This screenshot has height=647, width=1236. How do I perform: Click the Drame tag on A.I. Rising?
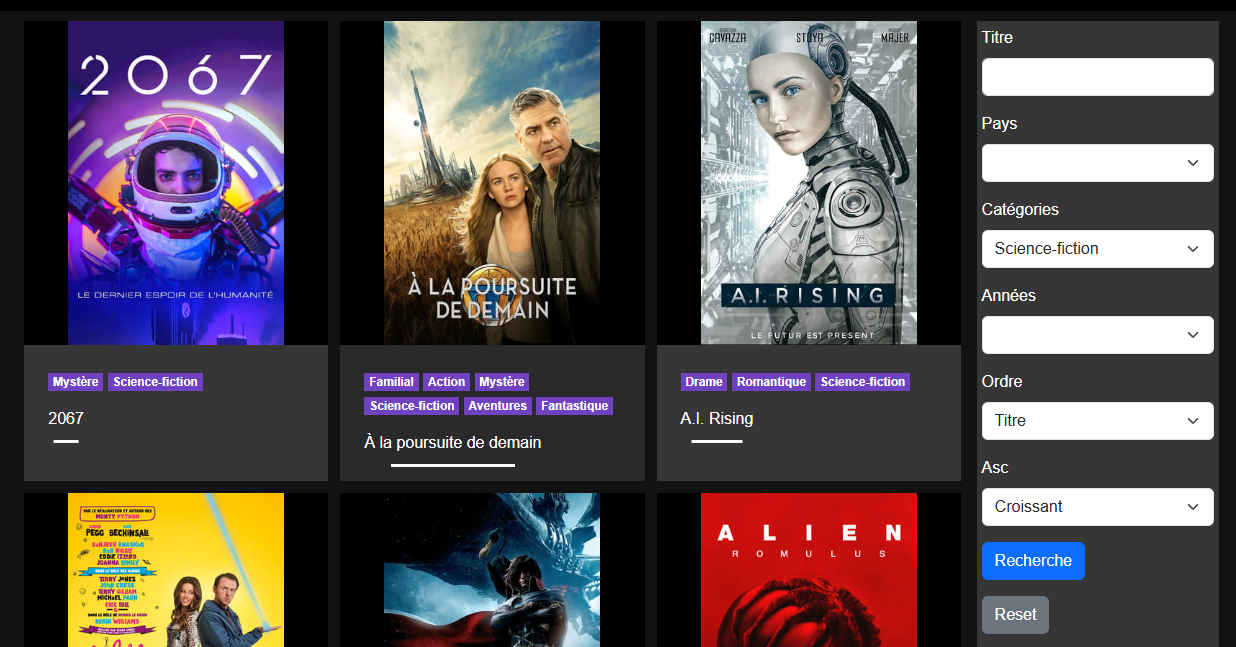click(704, 382)
